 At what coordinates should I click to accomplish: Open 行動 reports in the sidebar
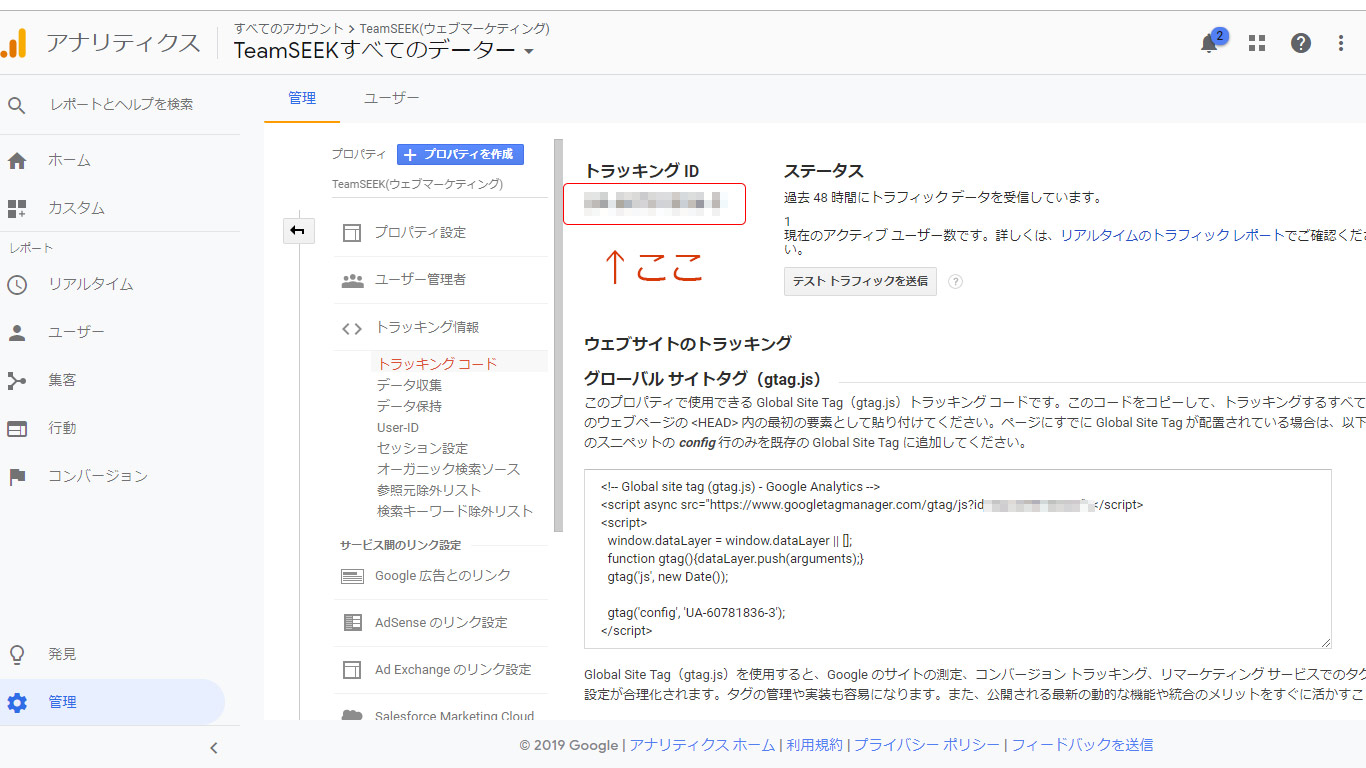(62, 428)
